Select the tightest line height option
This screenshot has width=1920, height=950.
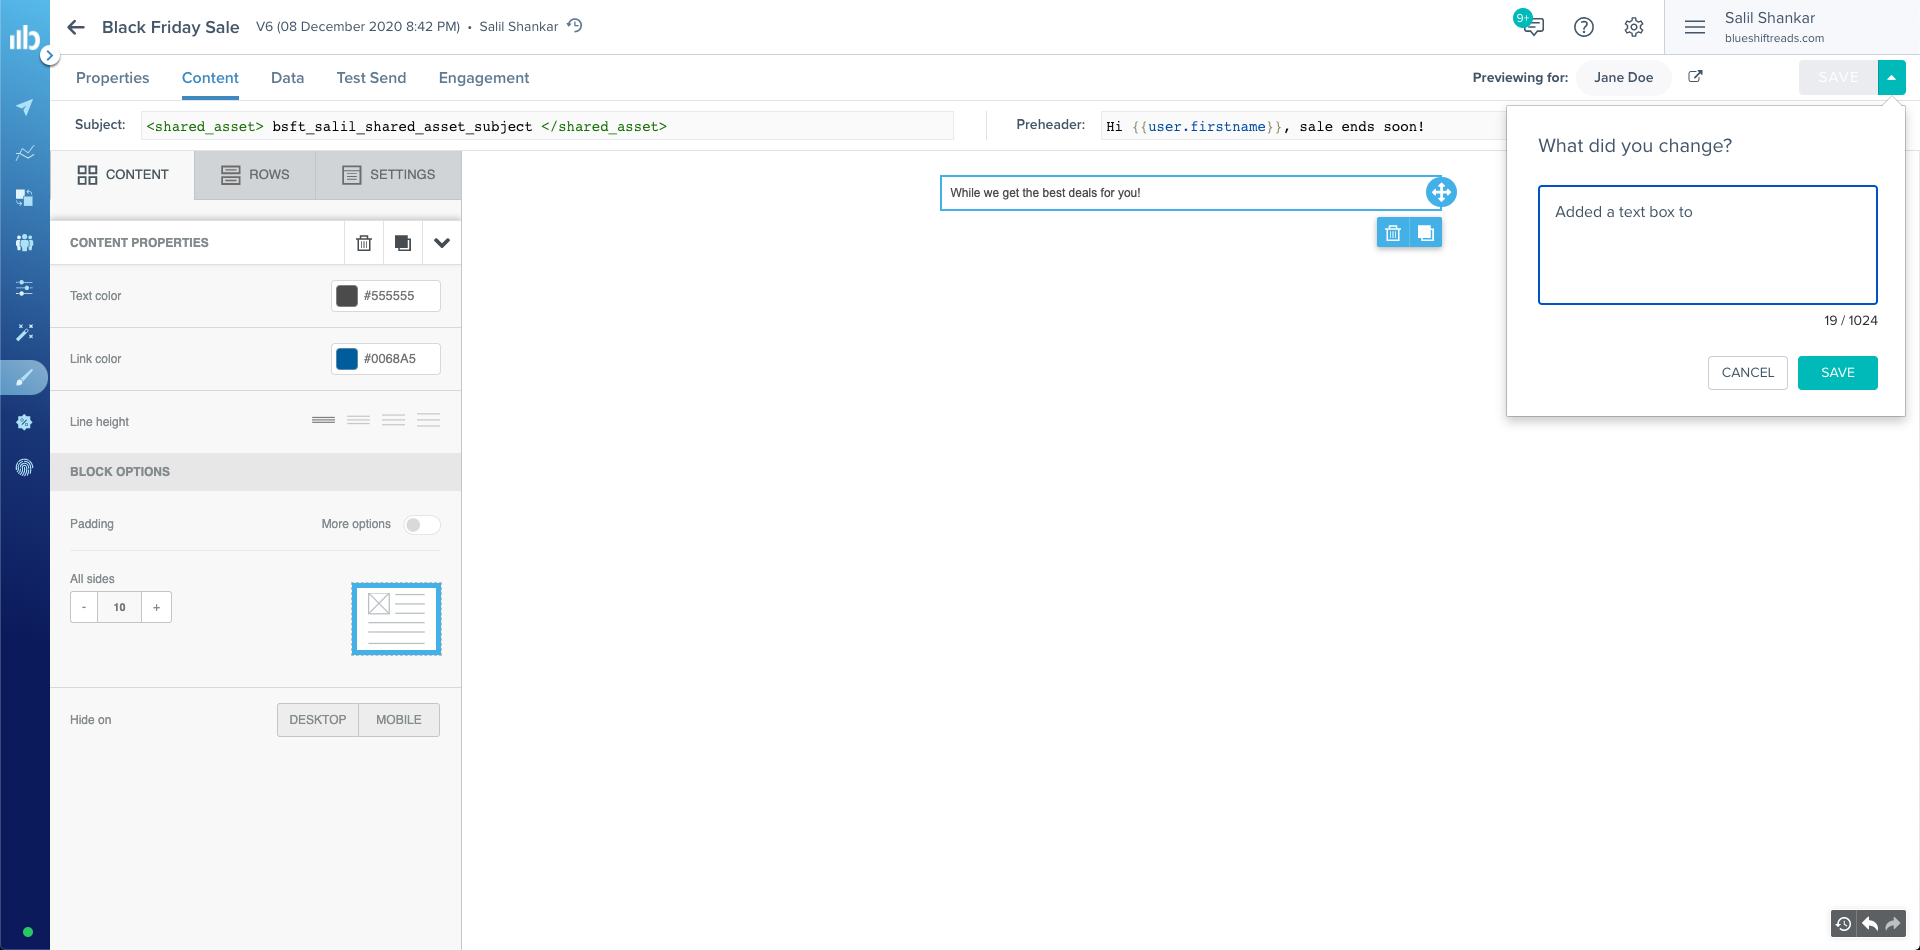323,420
